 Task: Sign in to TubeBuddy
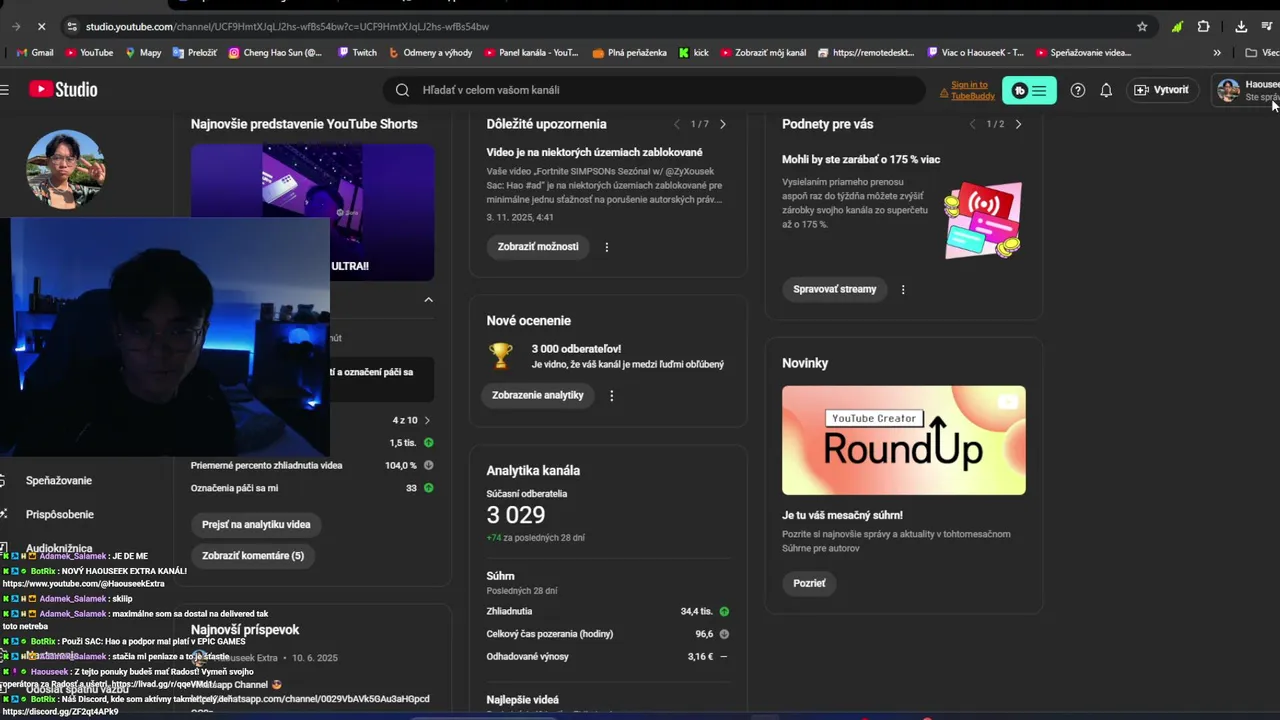(x=968, y=90)
